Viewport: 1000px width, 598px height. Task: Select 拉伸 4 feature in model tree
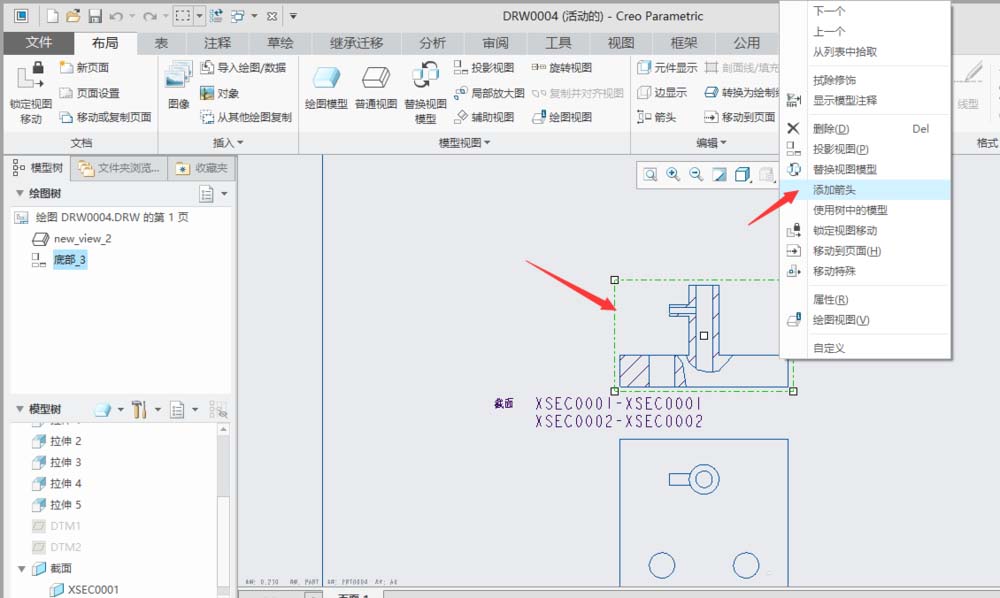(x=66, y=483)
